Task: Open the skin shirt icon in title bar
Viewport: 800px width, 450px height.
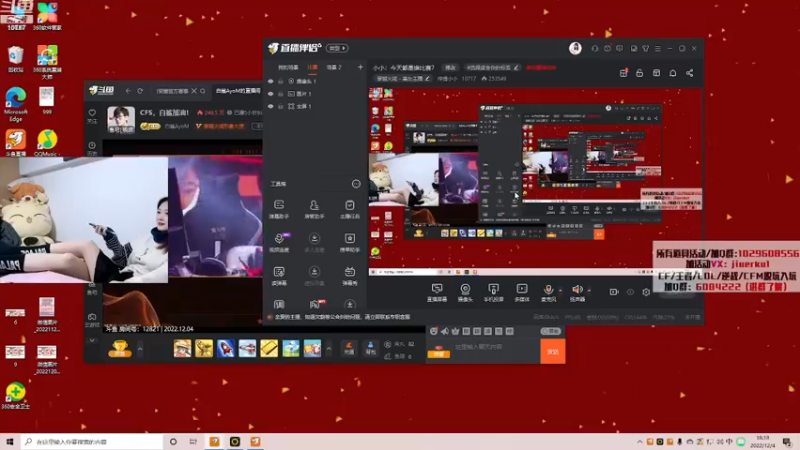Action: point(645,48)
